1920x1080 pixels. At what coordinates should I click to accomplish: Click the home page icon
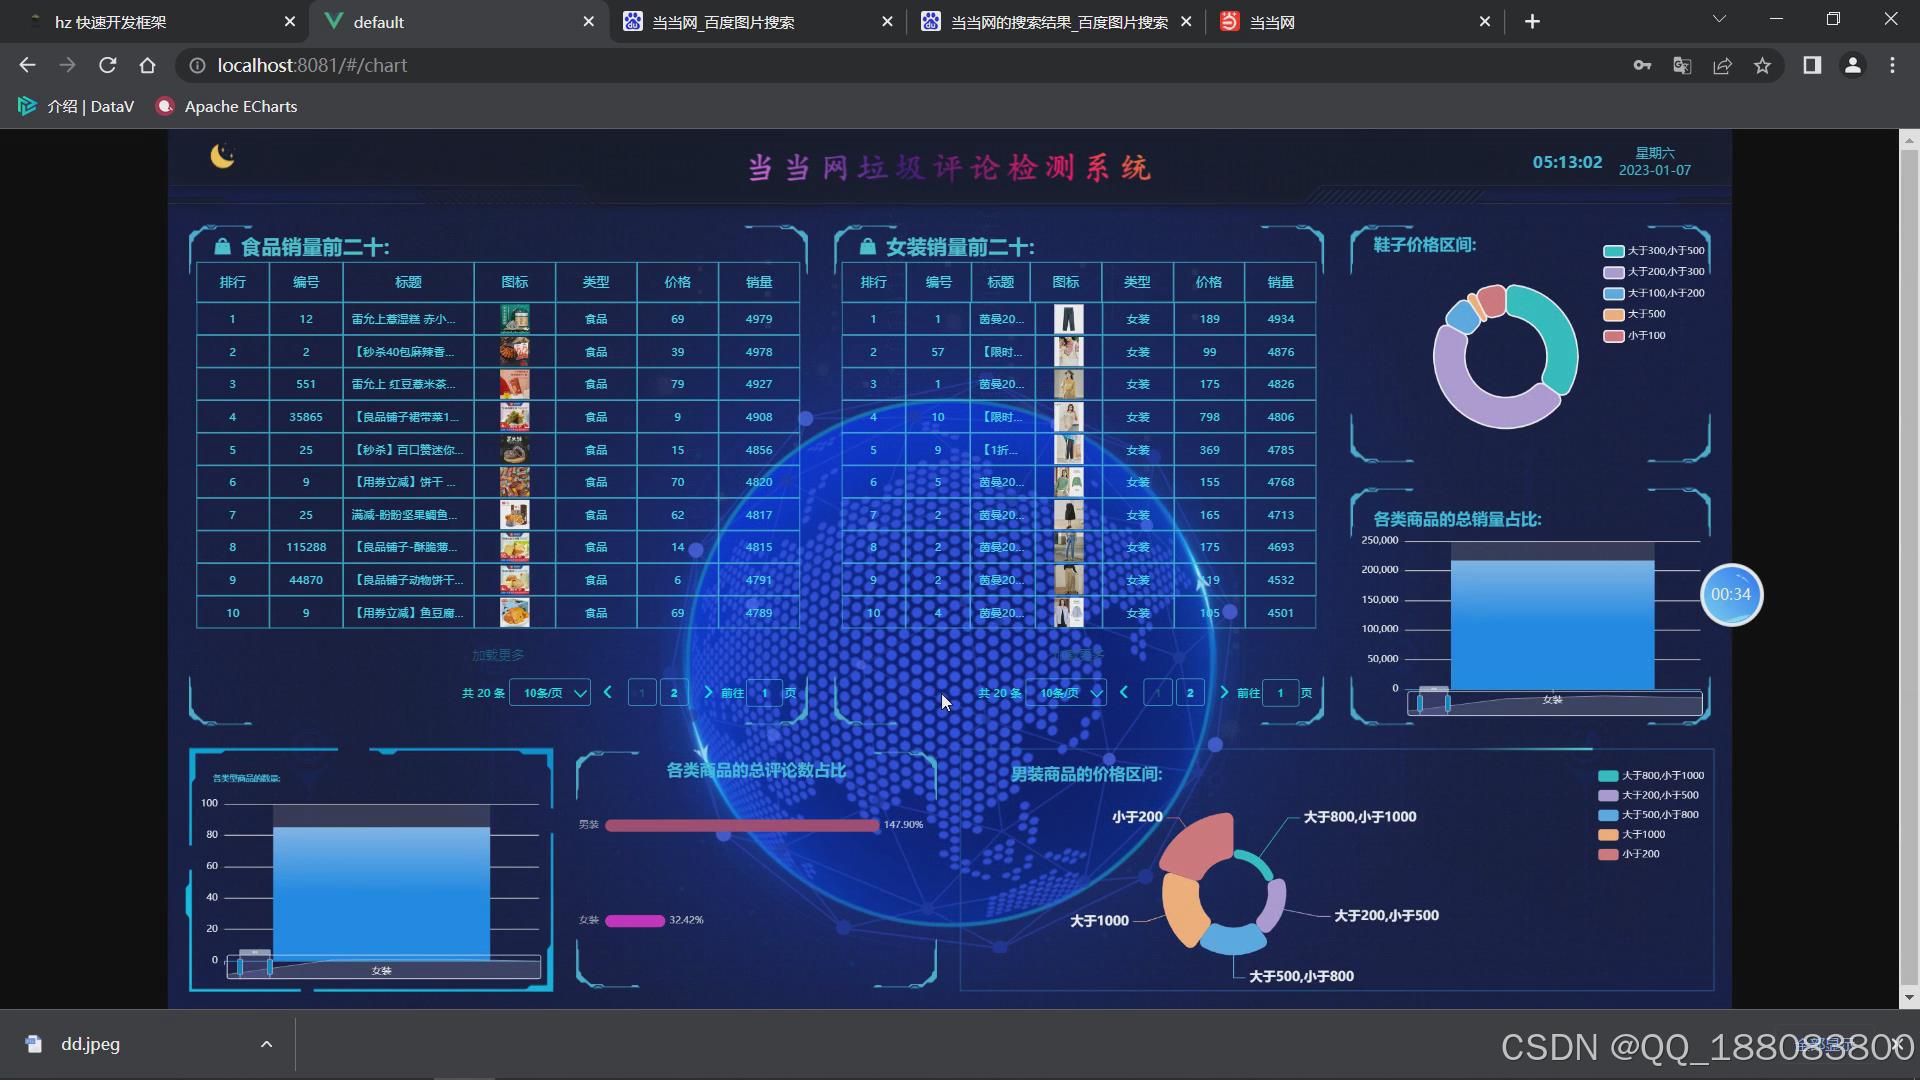[x=148, y=66]
